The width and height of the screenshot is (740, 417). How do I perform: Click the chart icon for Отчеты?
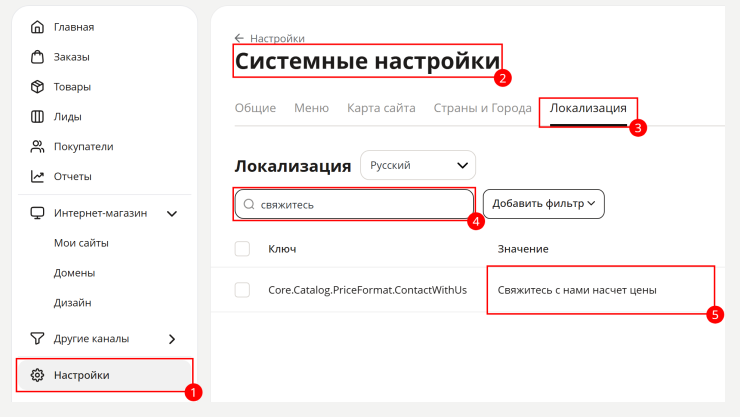tap(37, 176)
